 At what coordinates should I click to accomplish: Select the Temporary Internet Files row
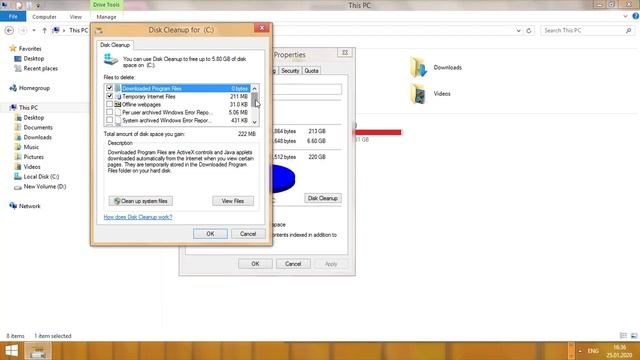pos(178,96)
